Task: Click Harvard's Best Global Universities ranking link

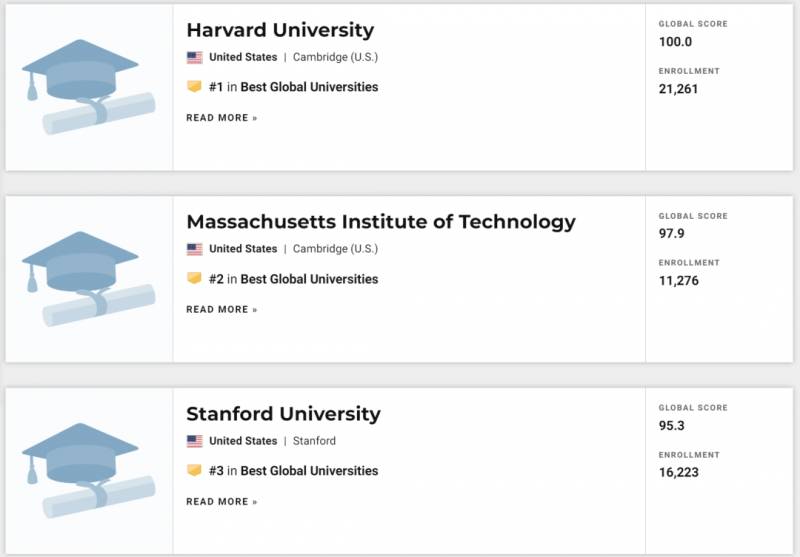Action: pyautogui.click(x=309, y=87)
